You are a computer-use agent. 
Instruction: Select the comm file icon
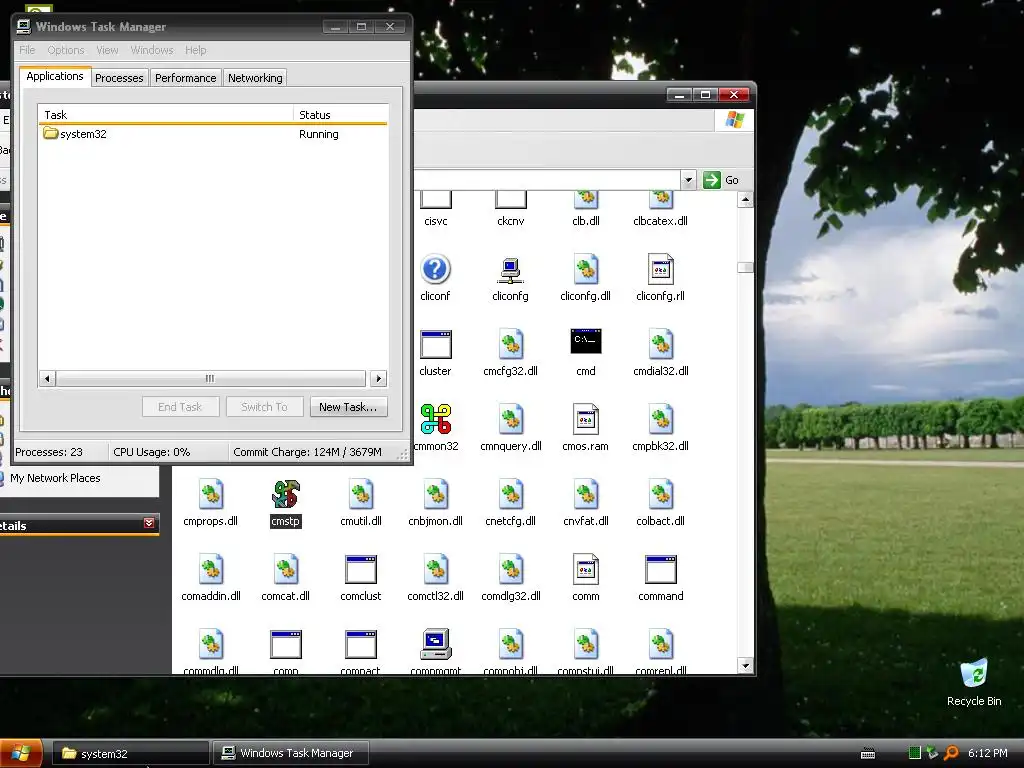tap(585, 569)
